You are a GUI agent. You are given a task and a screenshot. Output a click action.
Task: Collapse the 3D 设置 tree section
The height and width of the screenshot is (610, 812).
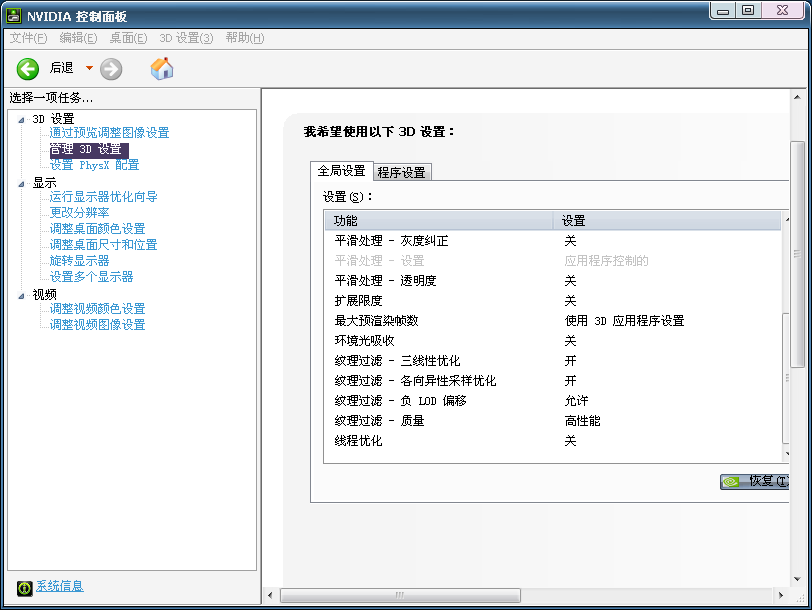click(x=22, y=117)
